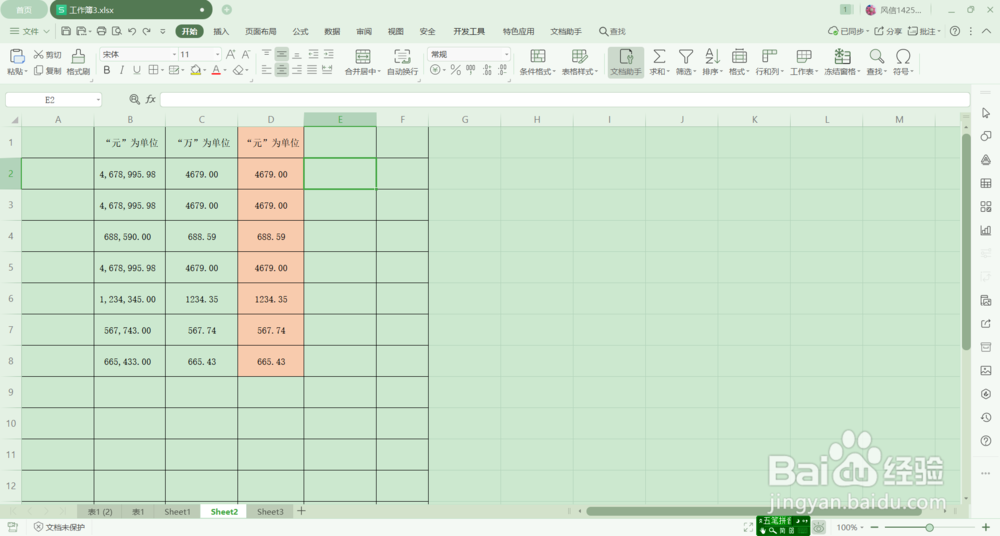Switch to the 页面布局 Page Layout tab

pos(261,31)
